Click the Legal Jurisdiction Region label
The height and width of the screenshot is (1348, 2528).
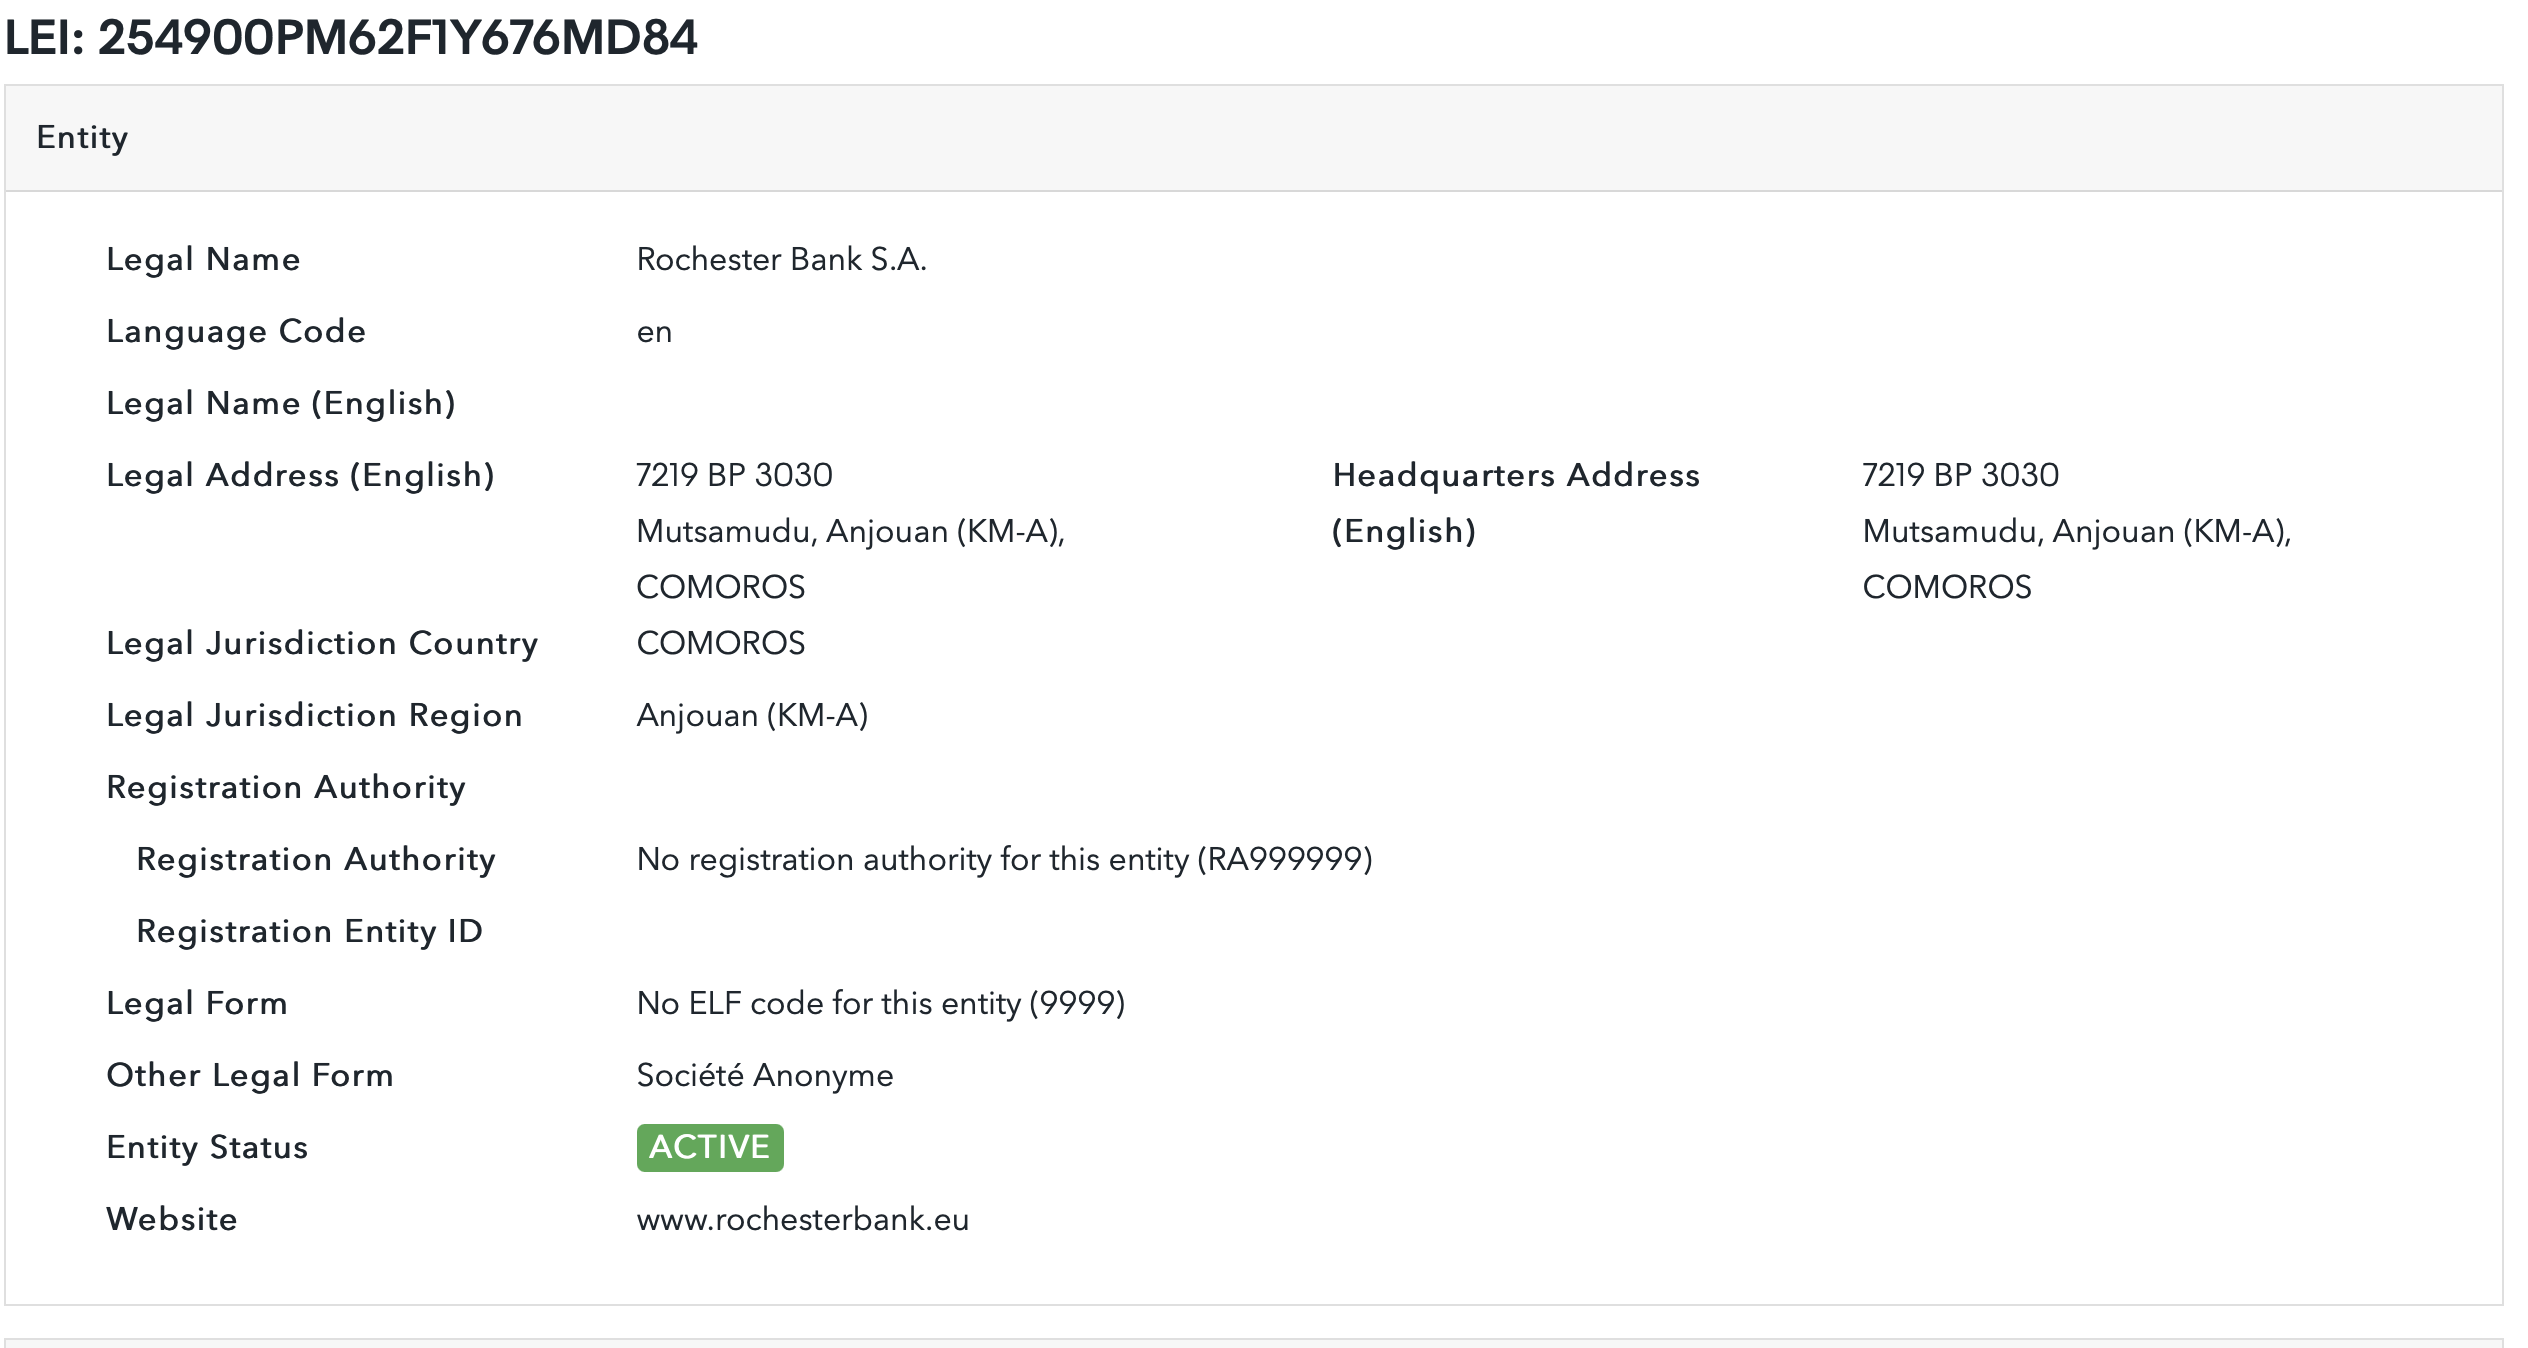314,715
